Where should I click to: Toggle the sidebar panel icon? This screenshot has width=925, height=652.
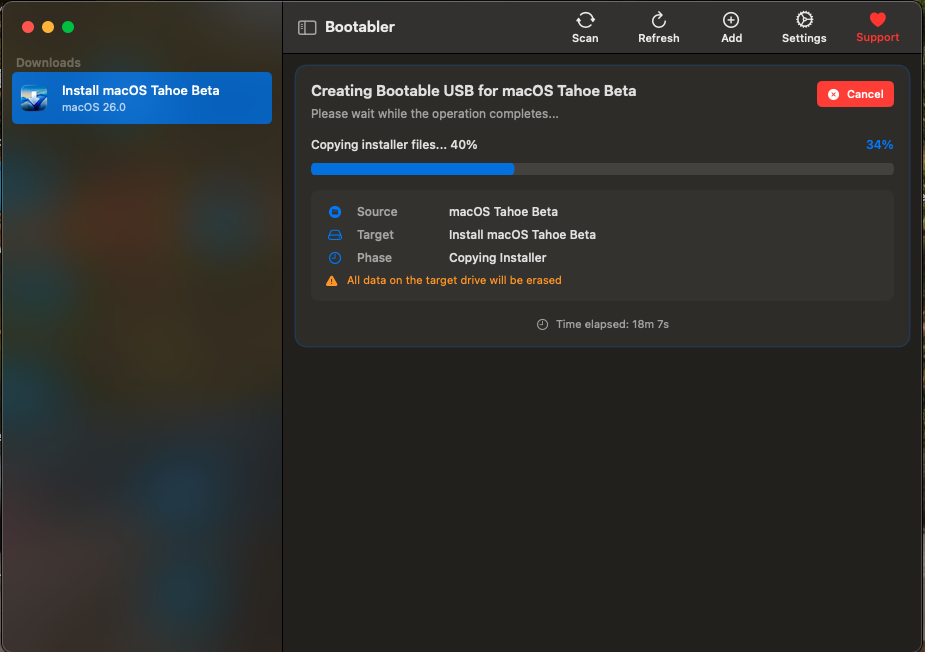(307, 27)
